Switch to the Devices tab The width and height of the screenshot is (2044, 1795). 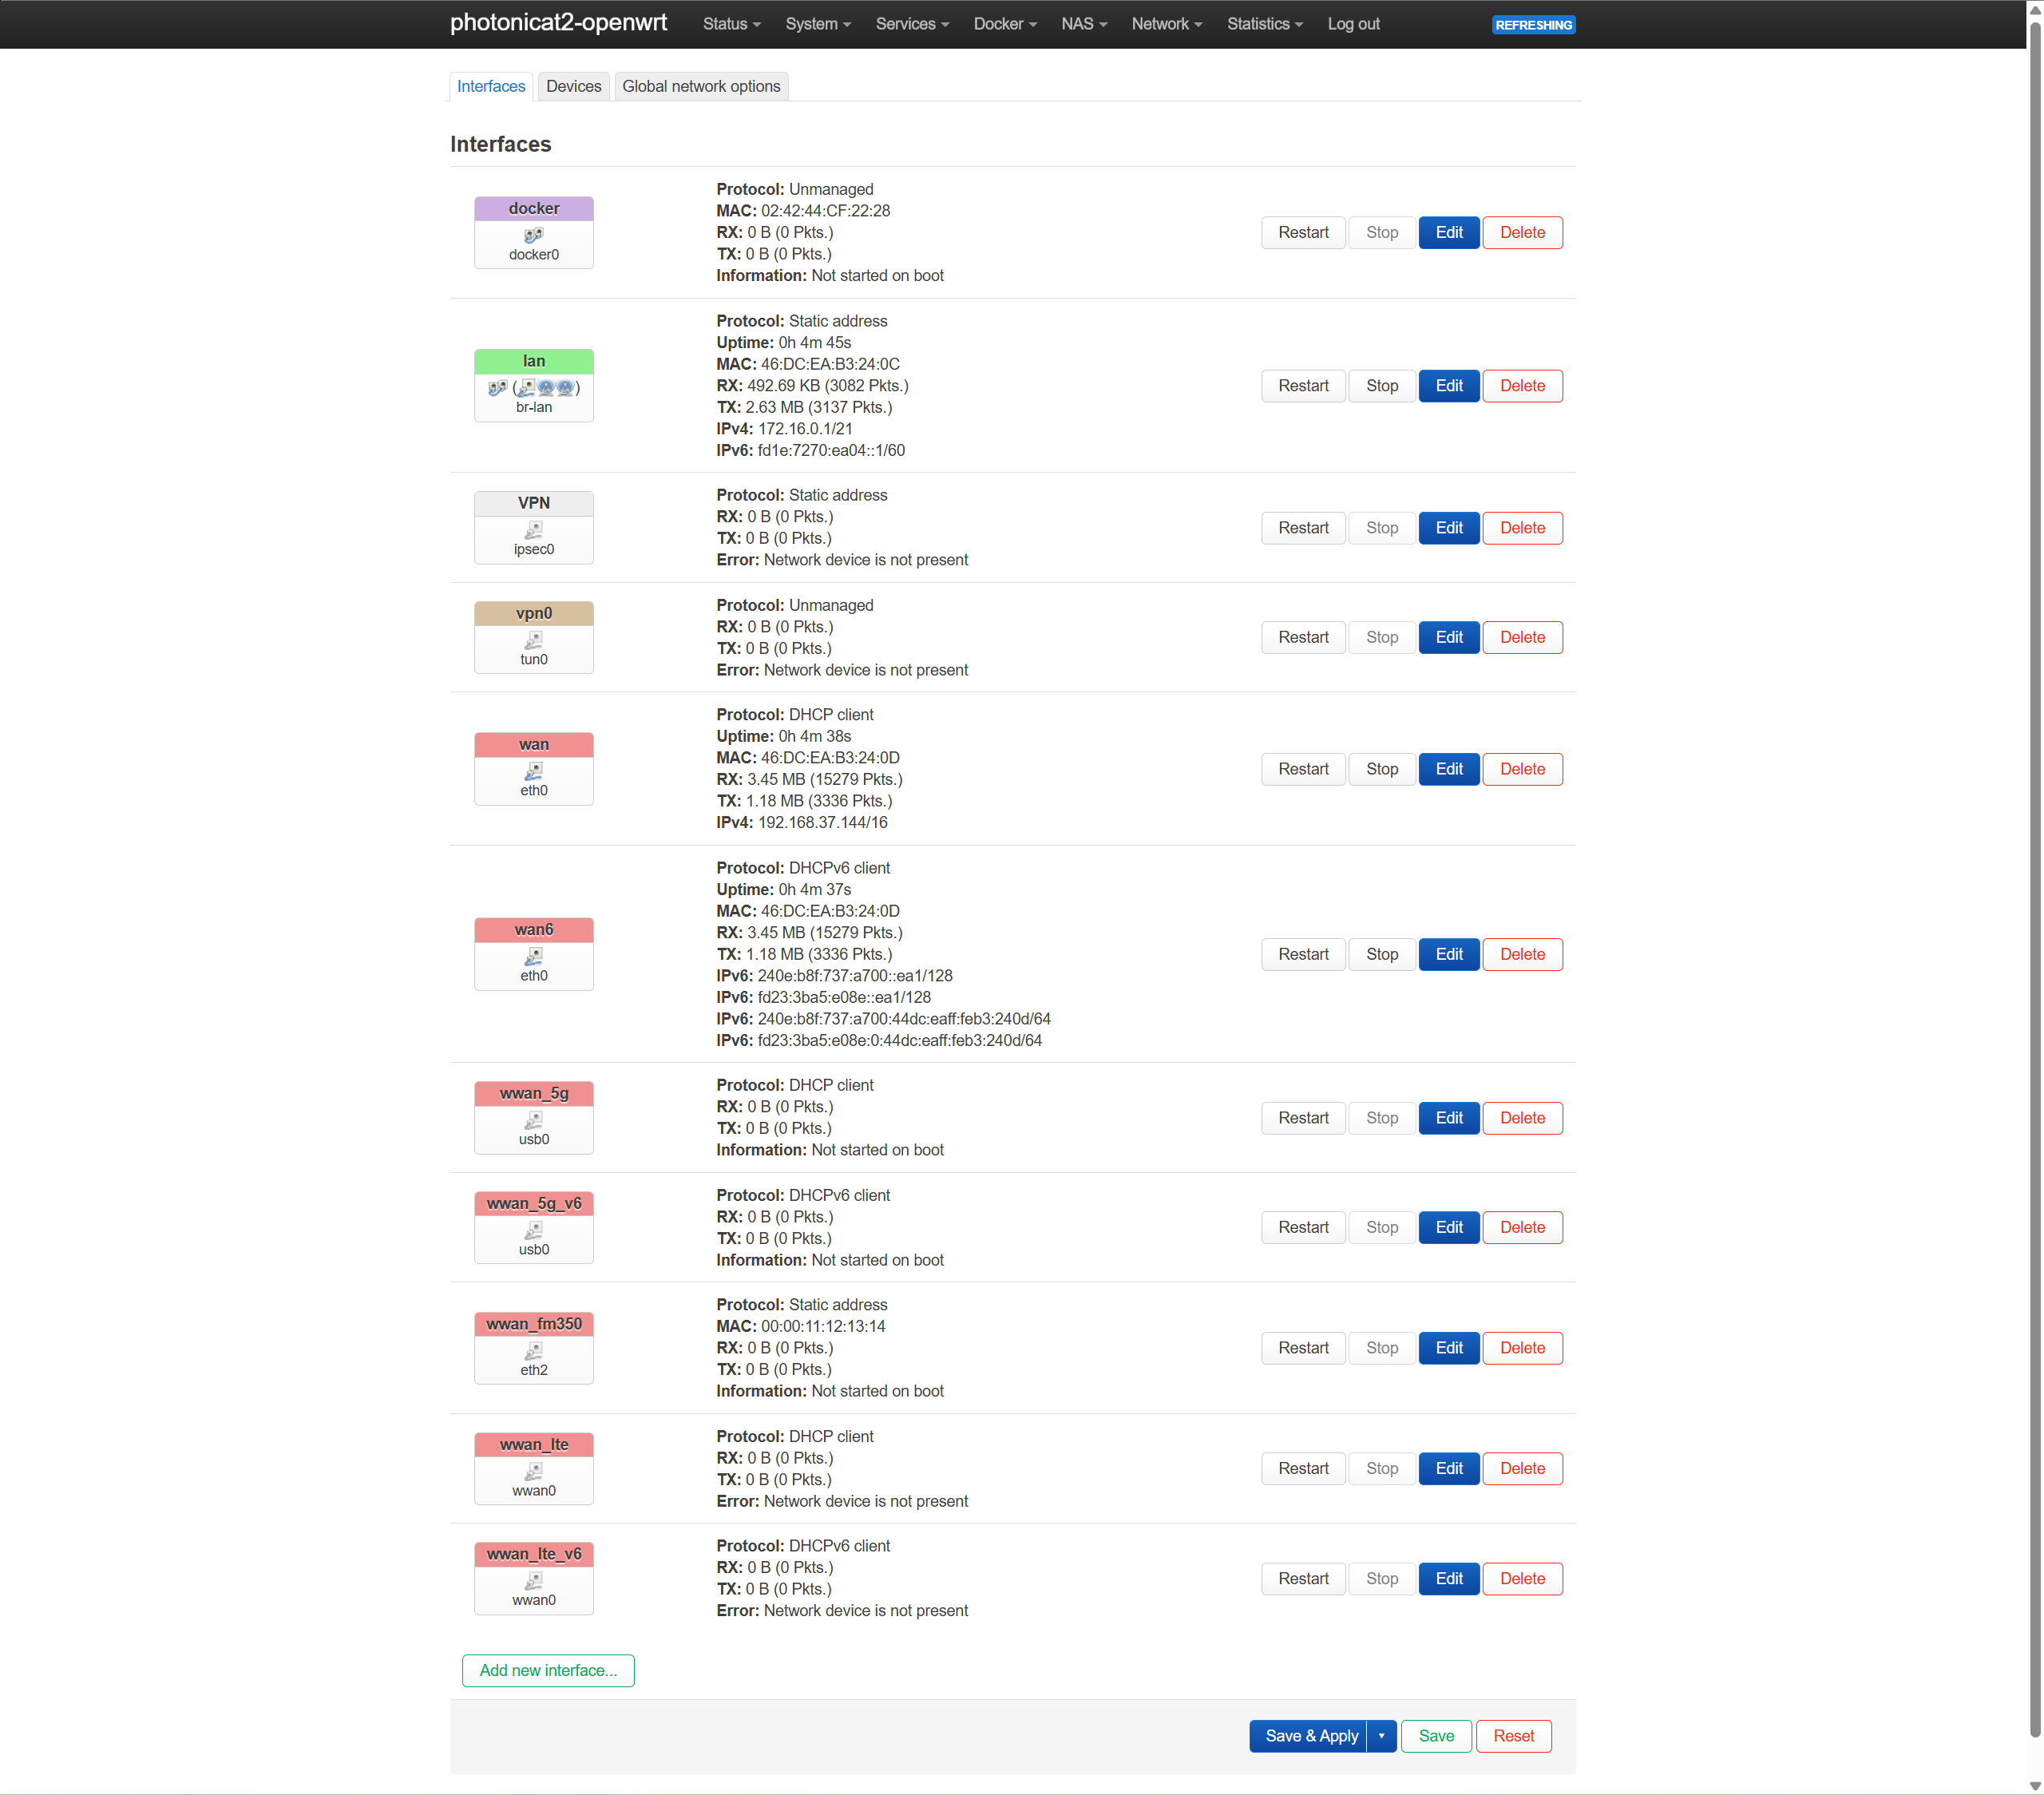coord(573,86)
